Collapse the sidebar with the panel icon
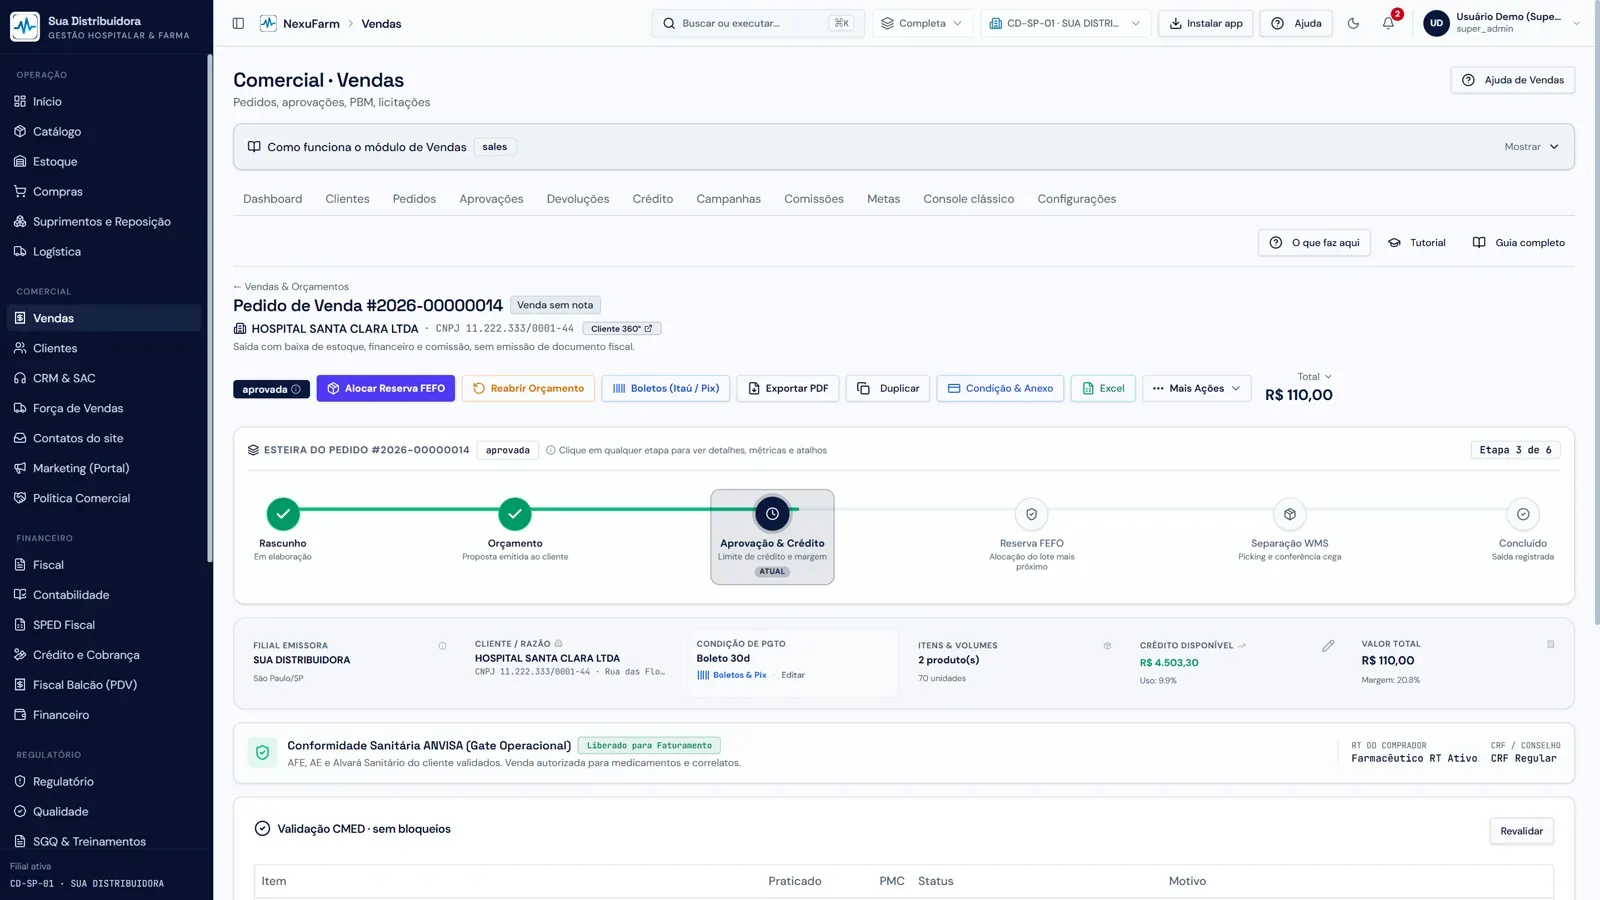 [x=238, y=23]
